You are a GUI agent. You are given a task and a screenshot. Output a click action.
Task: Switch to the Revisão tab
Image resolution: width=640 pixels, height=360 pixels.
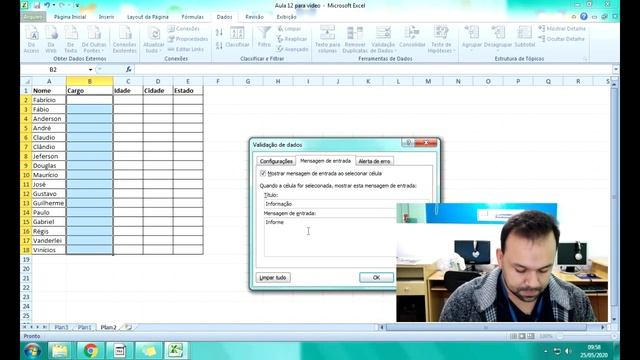click(254, 17)
